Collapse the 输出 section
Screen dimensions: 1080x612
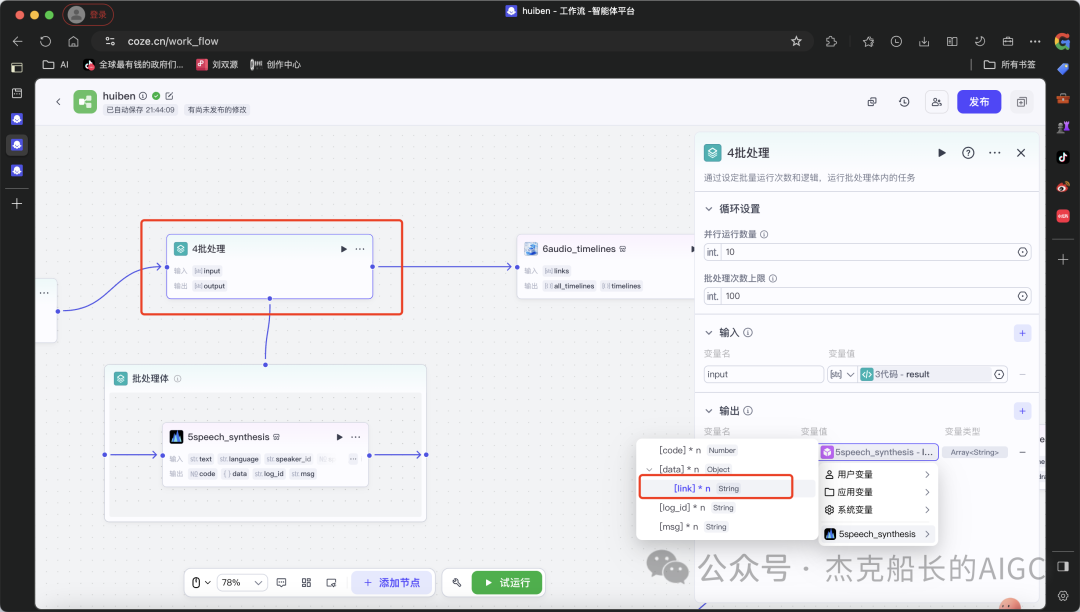[x=709, y=411]
